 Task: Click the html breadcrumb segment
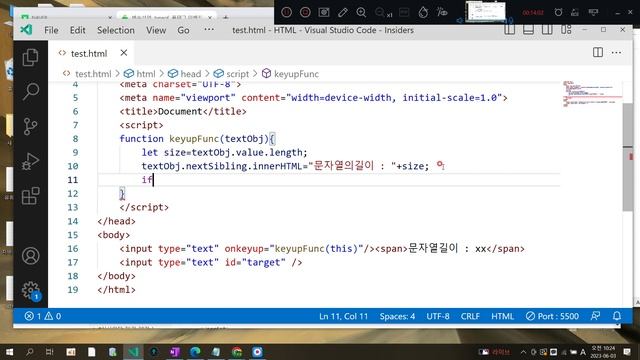click(146, 74)
